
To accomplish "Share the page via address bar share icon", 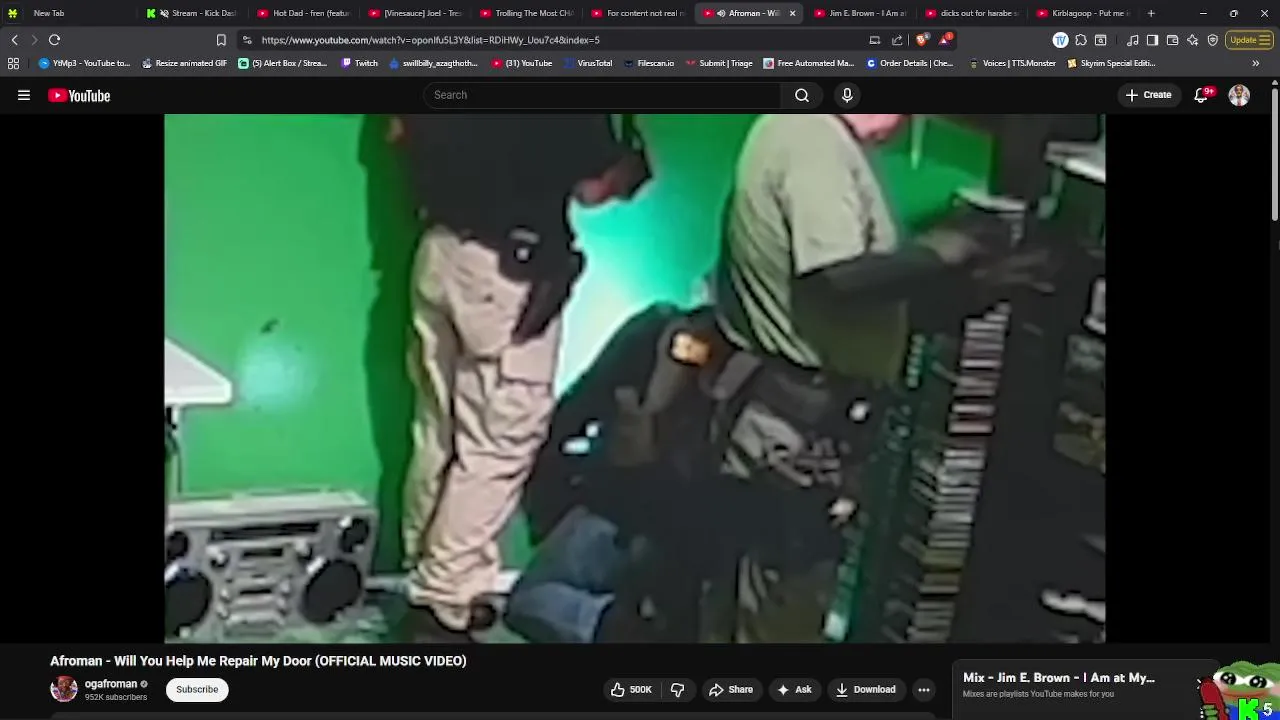I will [897, 40].
